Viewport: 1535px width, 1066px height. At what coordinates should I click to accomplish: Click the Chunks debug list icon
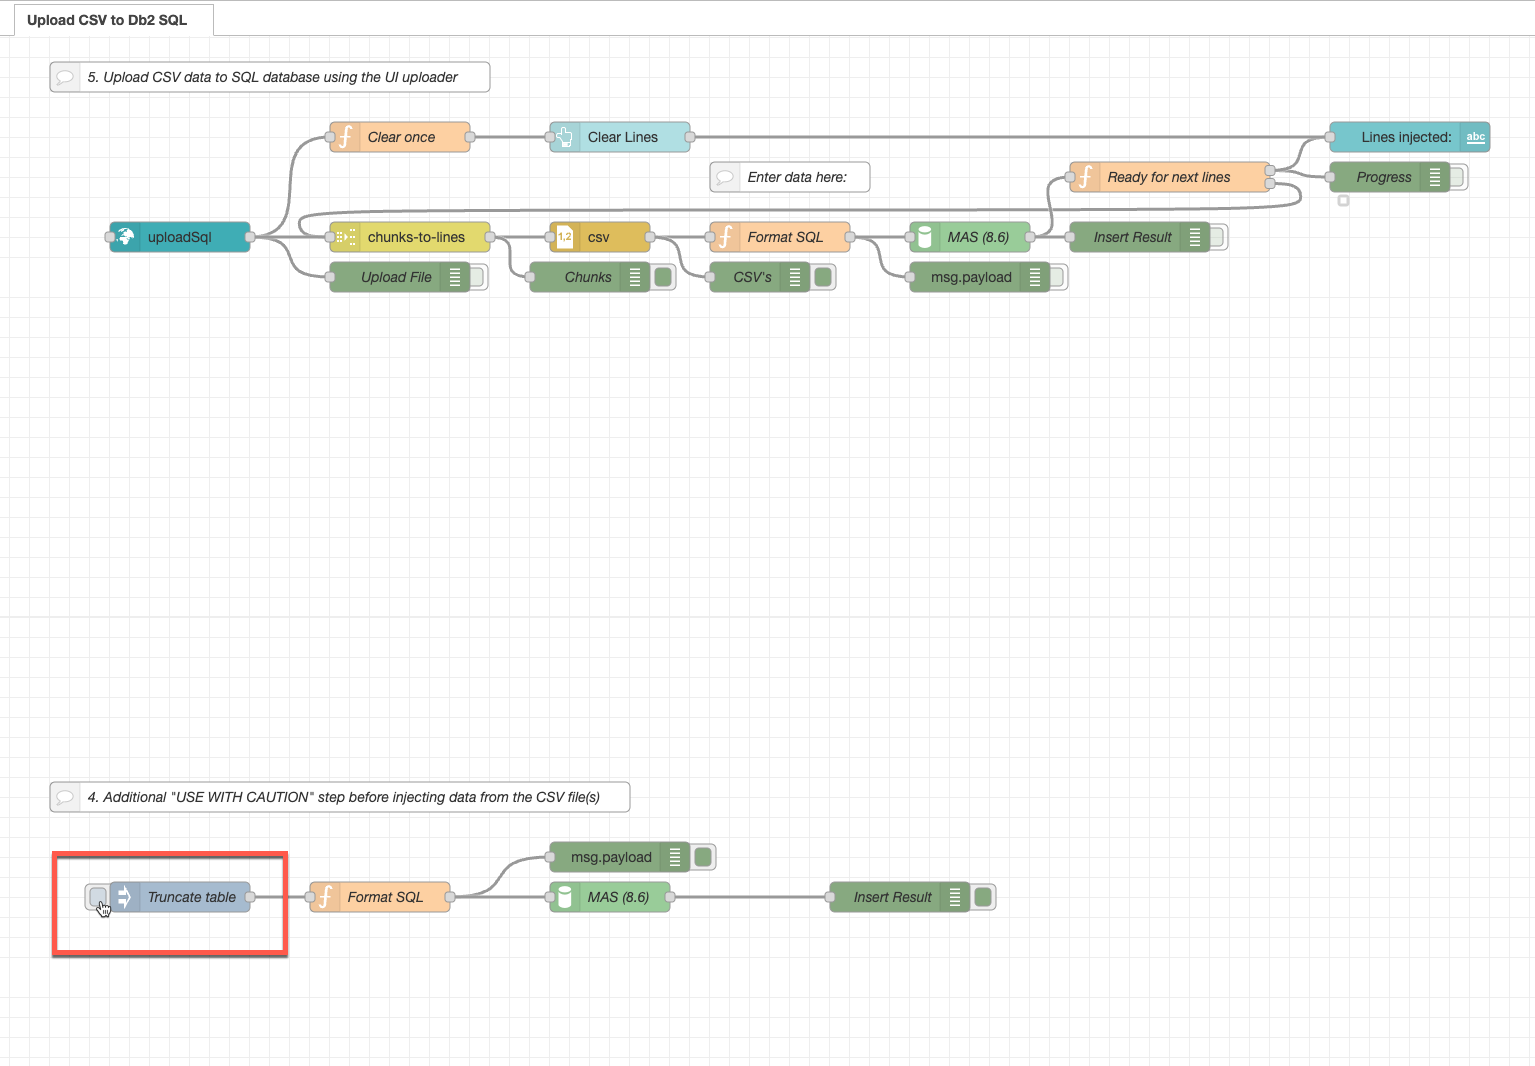tap(635, 277)
